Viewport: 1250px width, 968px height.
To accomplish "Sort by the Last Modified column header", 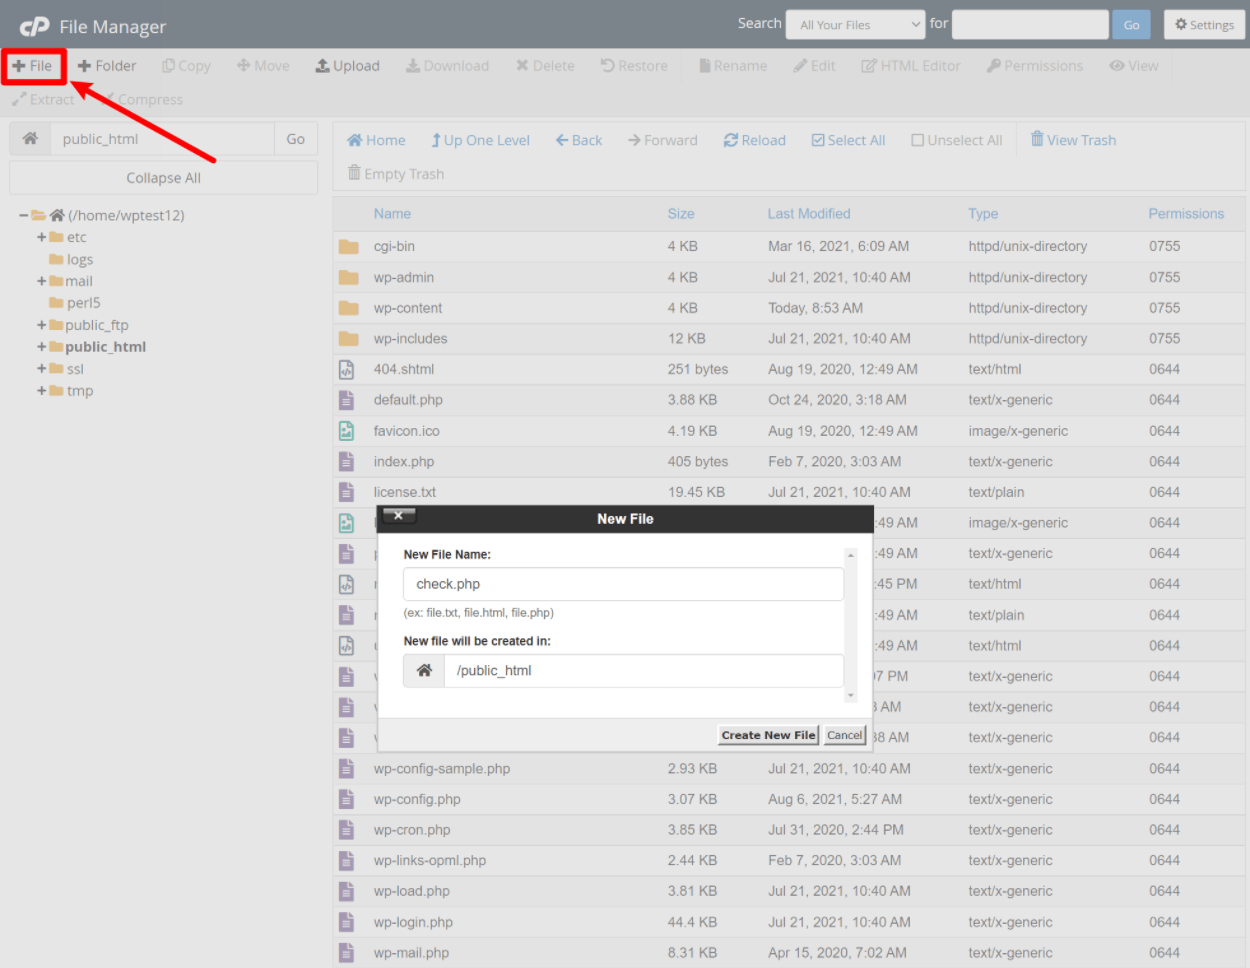I will tap(809, 214).
